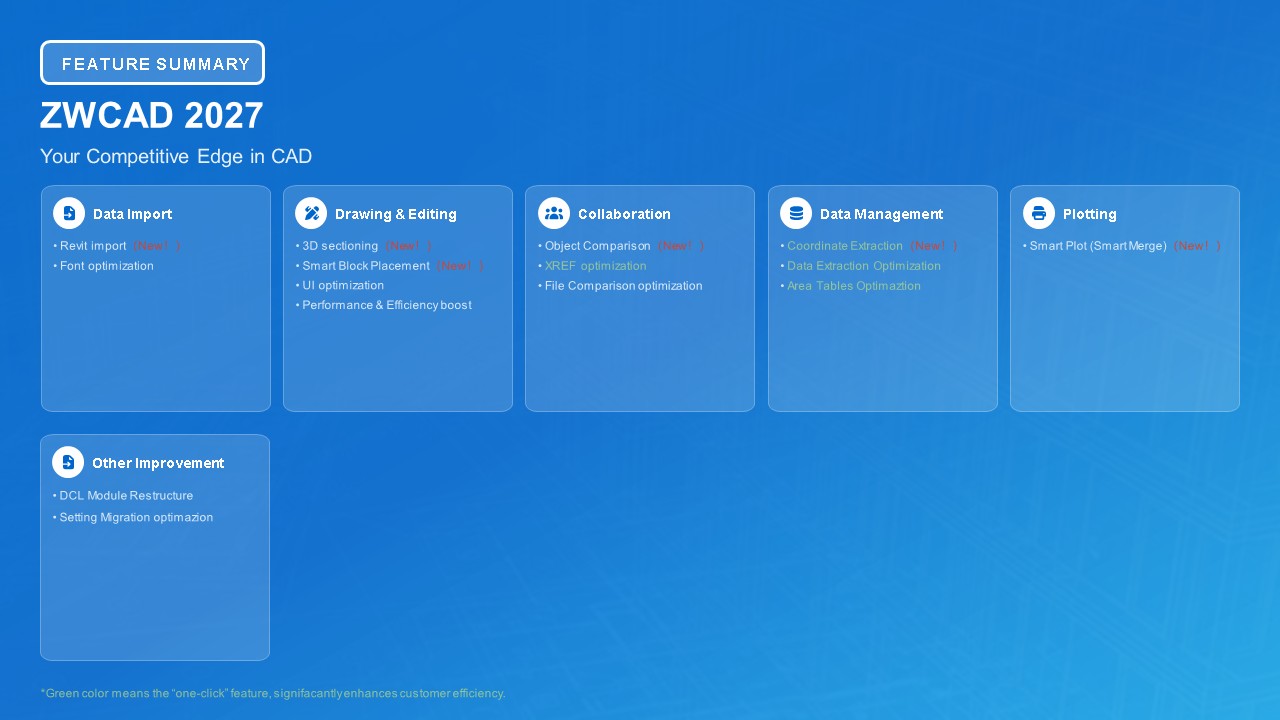Select the Plotting printer icon
The image size is (1280, 720).
[x=1039, y=213]
